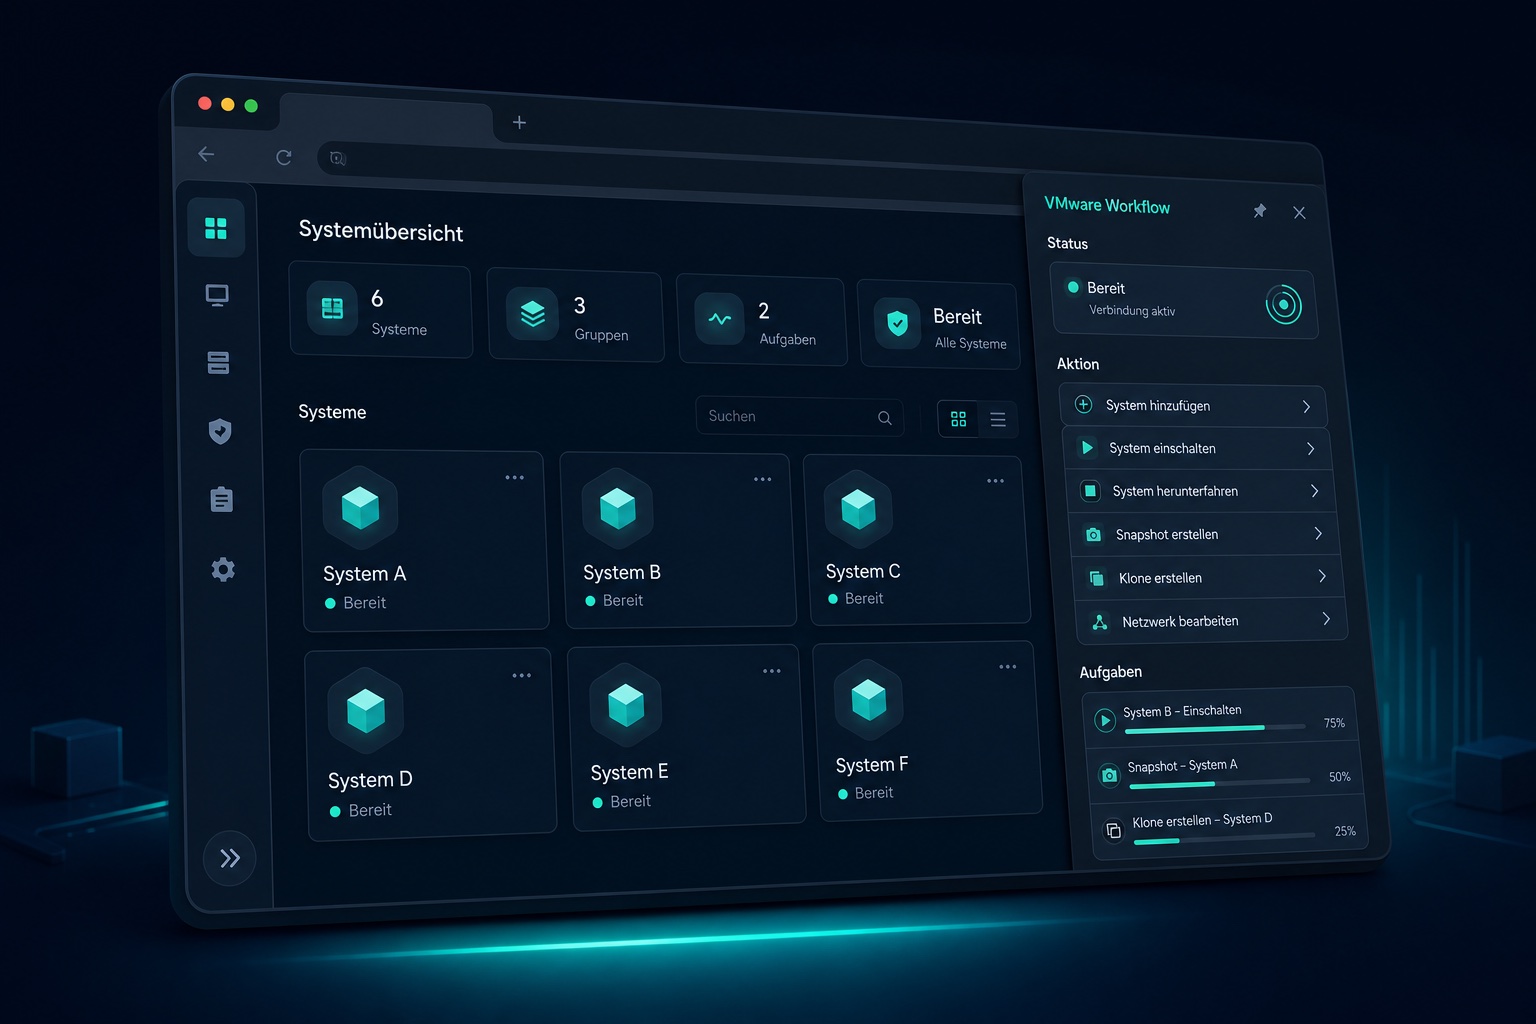Viewport: 1536px width, 1024px height.
Task: Select System herunterfahren action
Action: [1201, 492]
